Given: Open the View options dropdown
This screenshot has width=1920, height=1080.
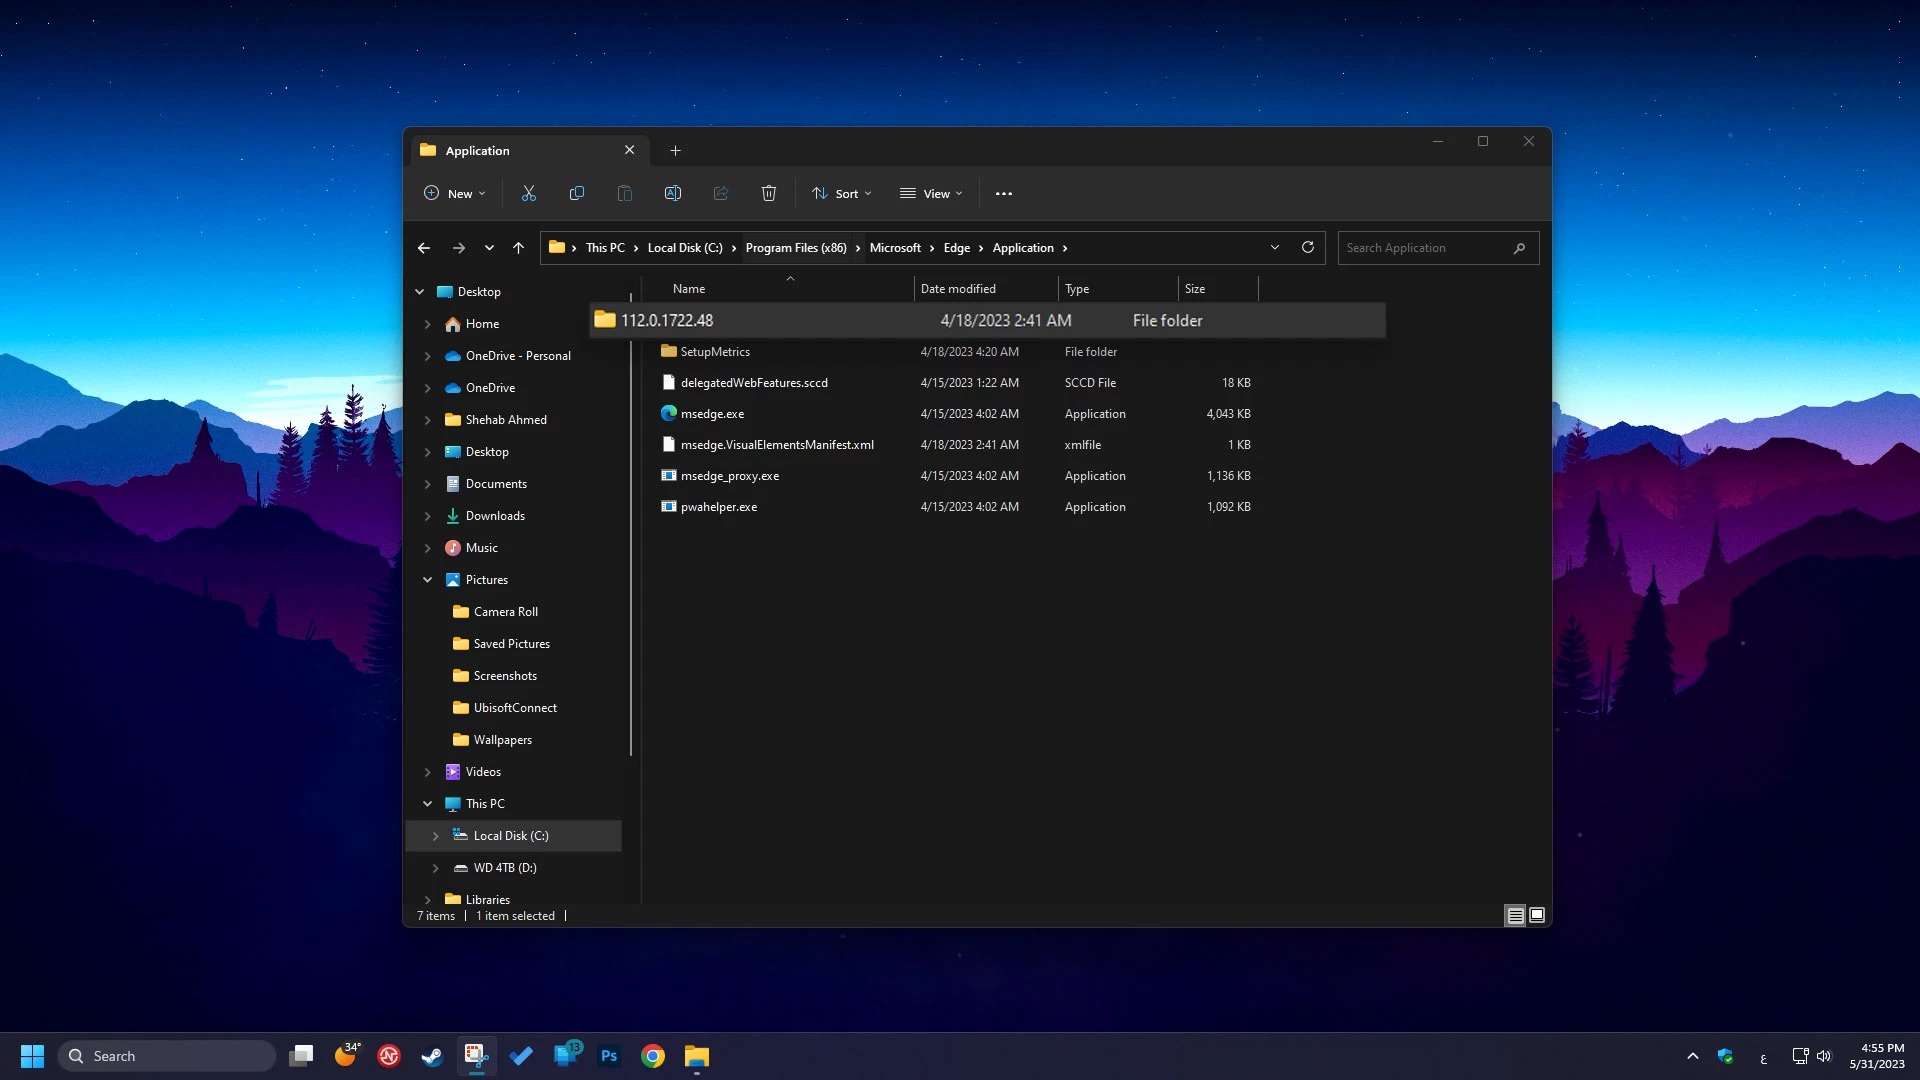Looking at the screenshot, I should (931, 193).
